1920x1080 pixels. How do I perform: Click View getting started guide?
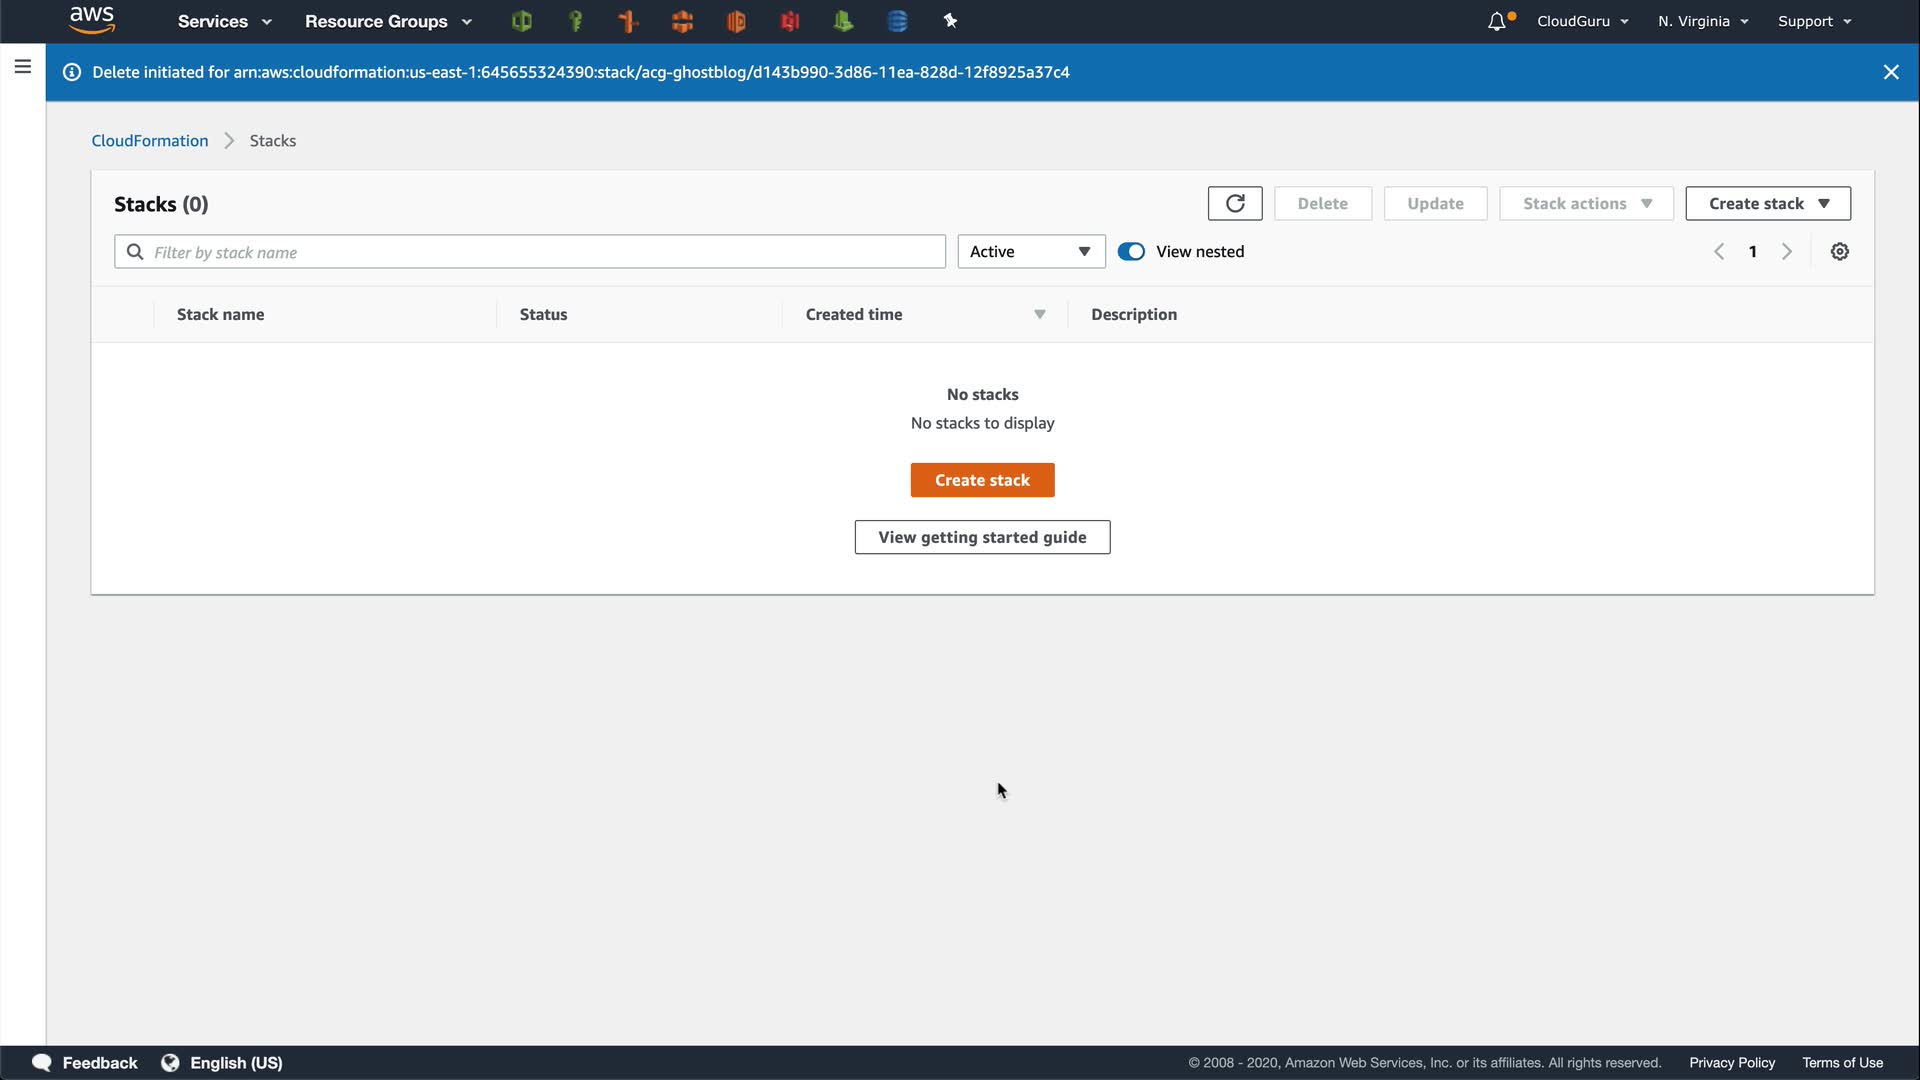pos(982,537)
